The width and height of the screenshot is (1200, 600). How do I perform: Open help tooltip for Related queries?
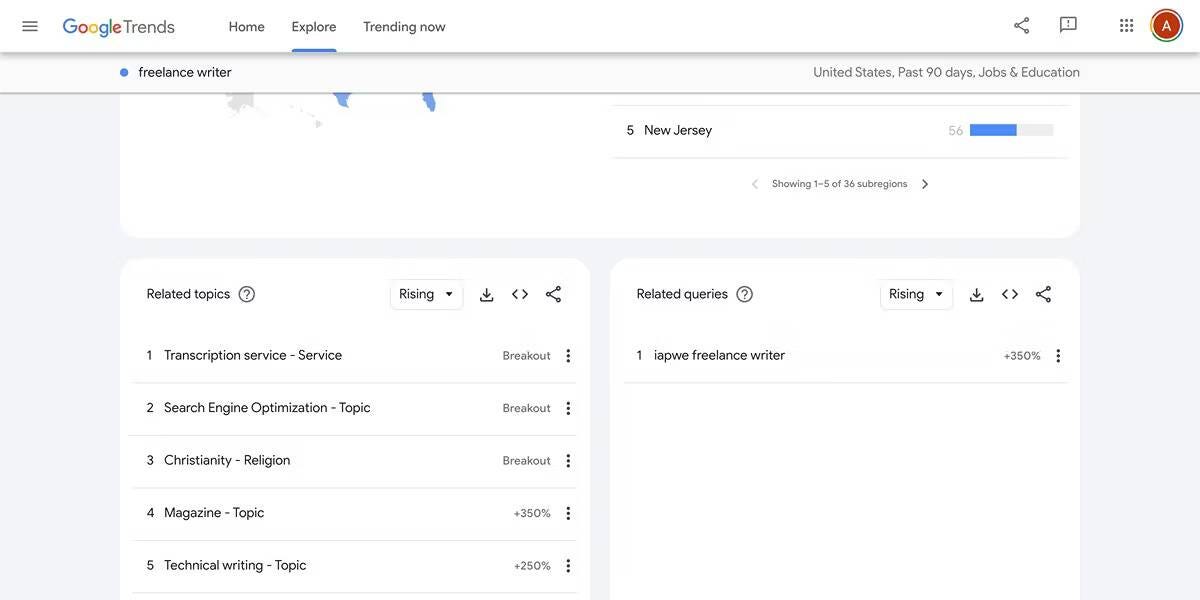[x=744, y=294]
